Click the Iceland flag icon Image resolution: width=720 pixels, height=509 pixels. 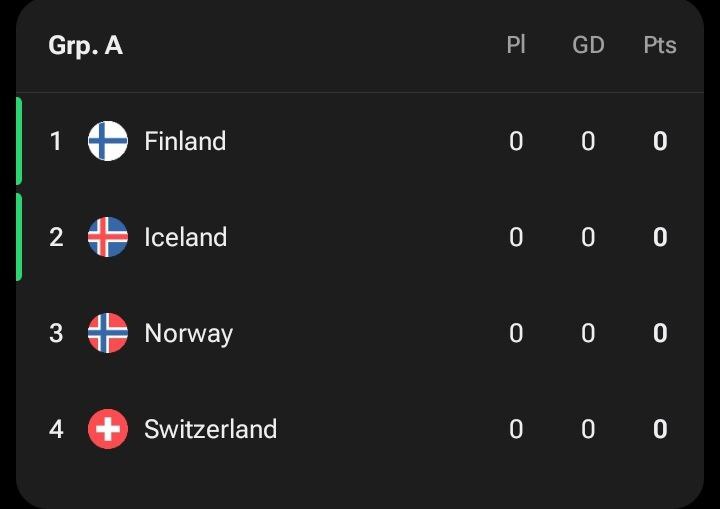pyautogui.click(x=108, y=237)
